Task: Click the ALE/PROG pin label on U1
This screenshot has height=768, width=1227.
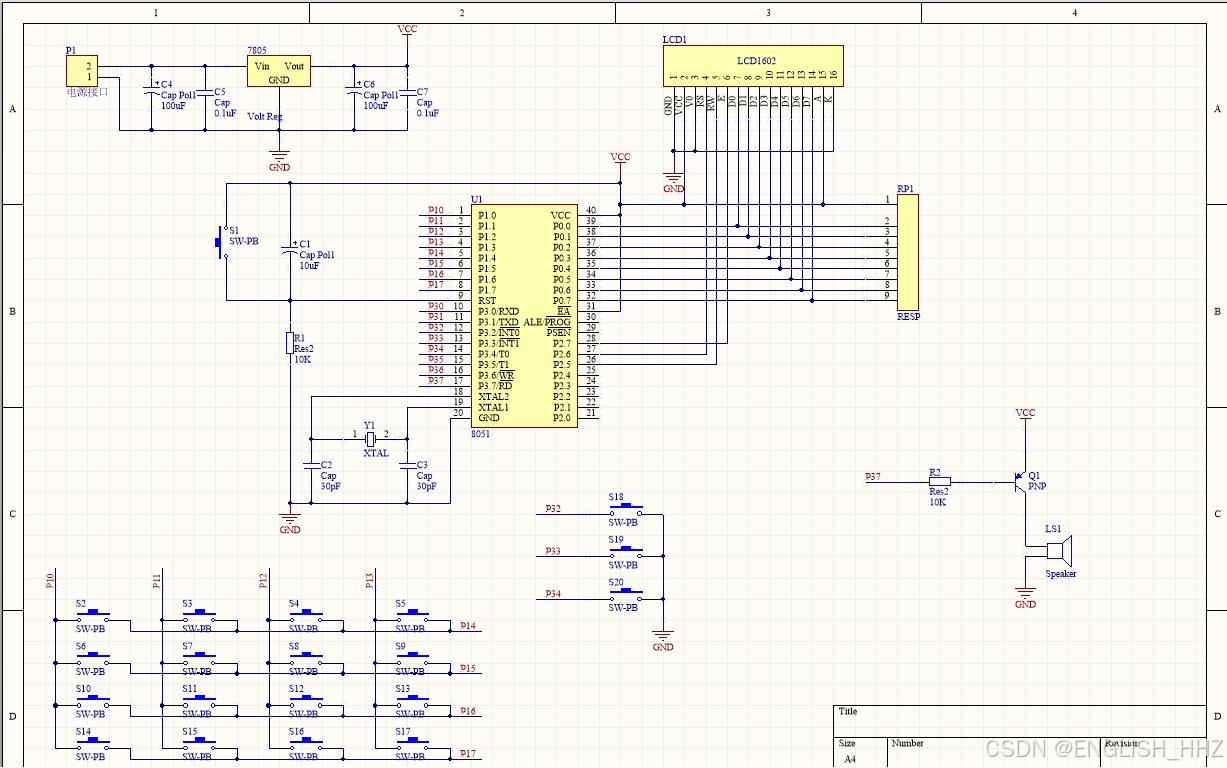Action: click(x=547, y=322)
